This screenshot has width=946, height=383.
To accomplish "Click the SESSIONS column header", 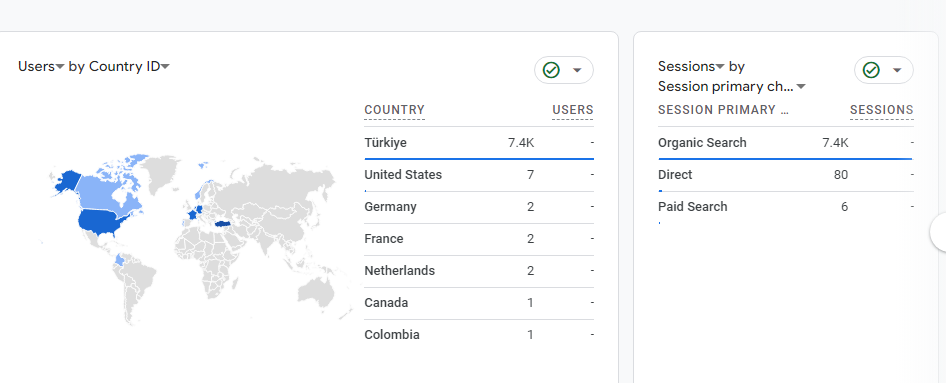I will pos(881,110).
